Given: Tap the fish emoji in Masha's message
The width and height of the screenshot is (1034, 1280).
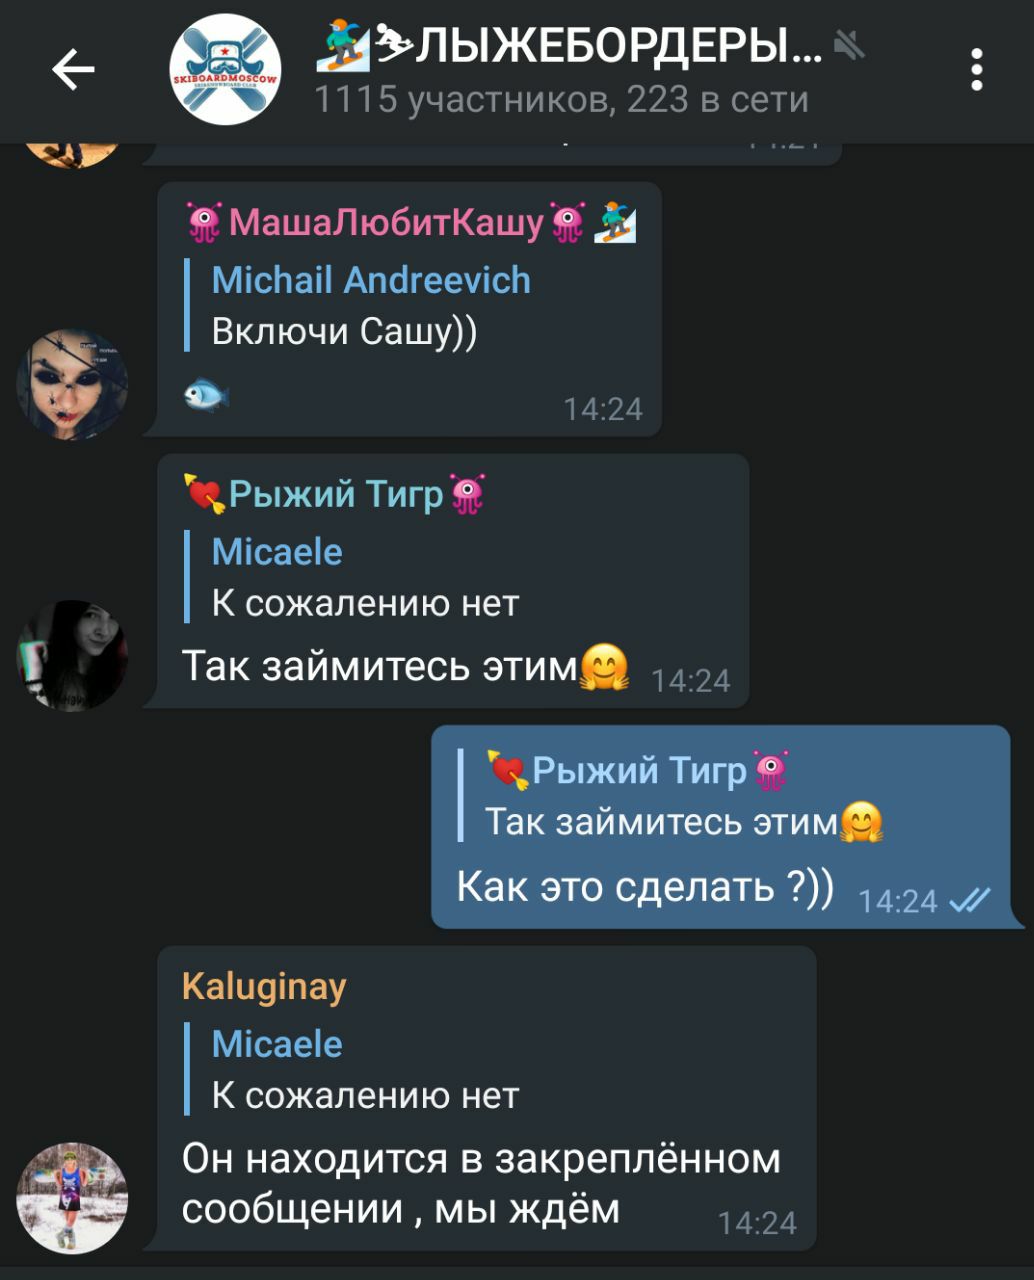Looking at the screenshot, I should [206, 396].
